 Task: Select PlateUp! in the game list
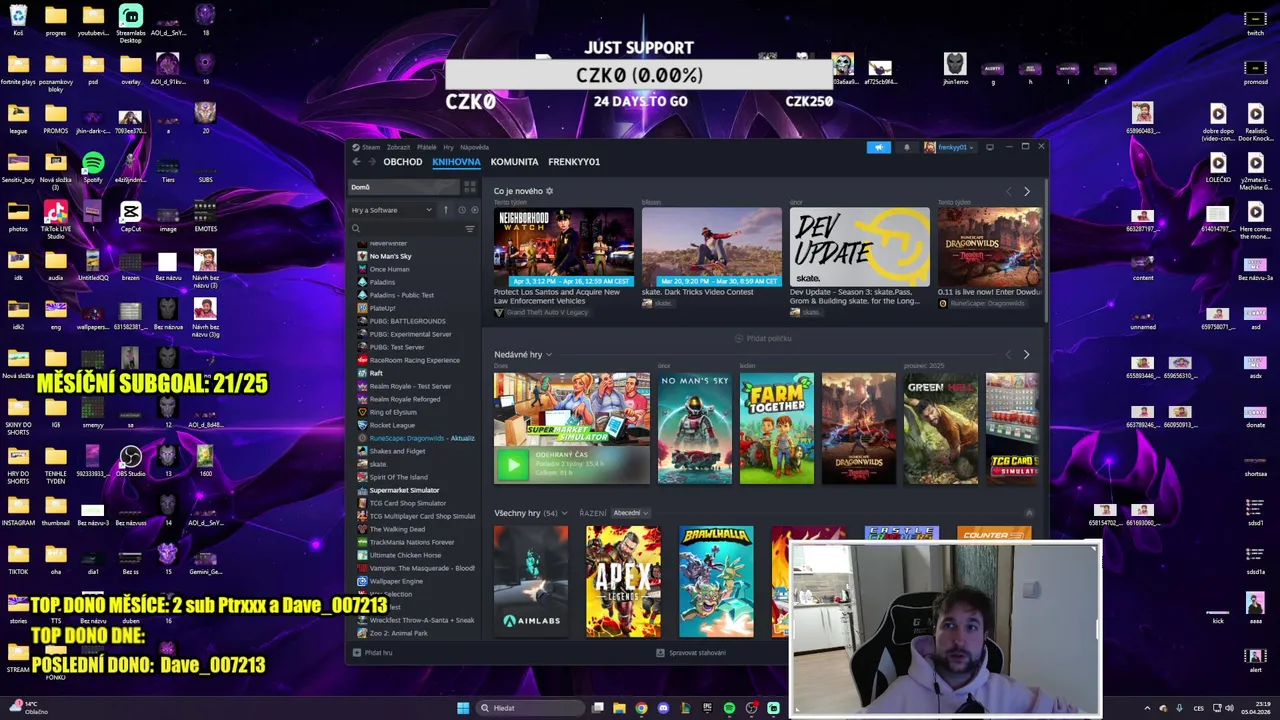coord(382,308)
